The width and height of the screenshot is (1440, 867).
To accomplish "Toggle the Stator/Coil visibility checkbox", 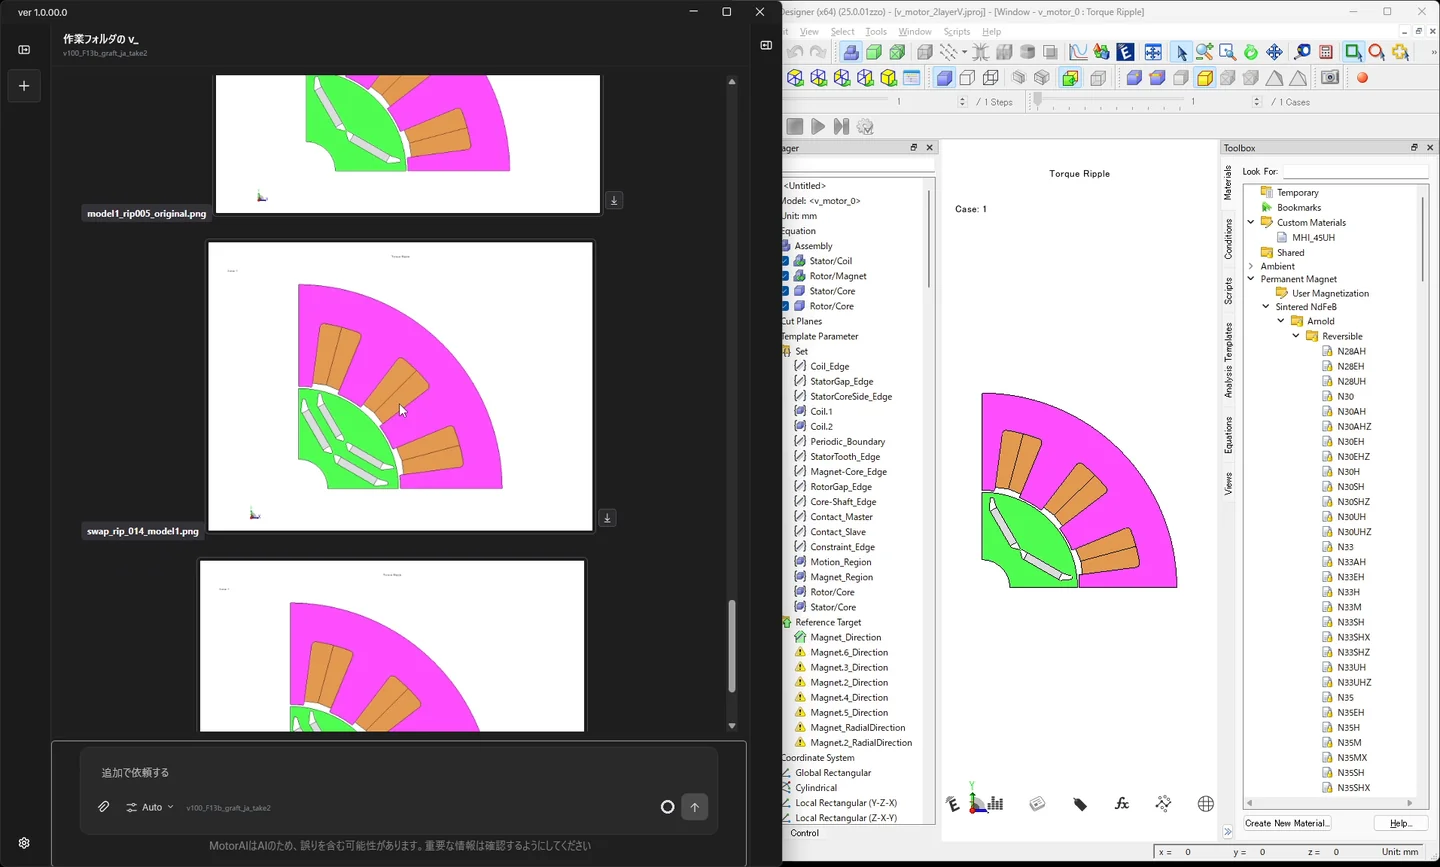I will point(785,261).
